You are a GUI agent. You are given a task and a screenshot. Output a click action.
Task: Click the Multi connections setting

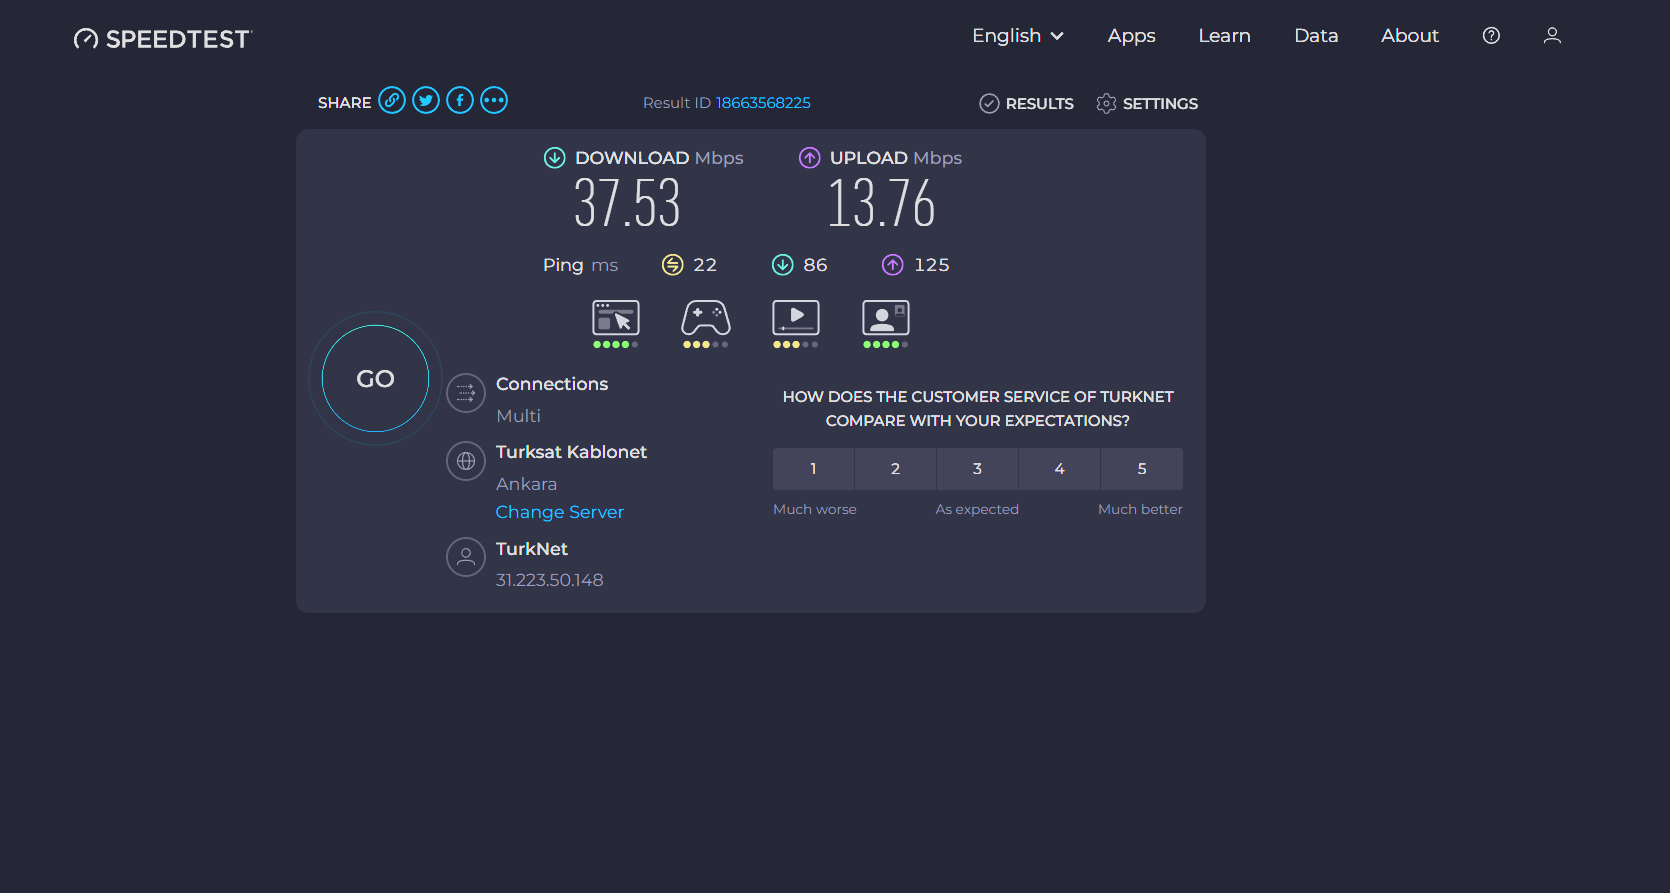pos(518,416)
